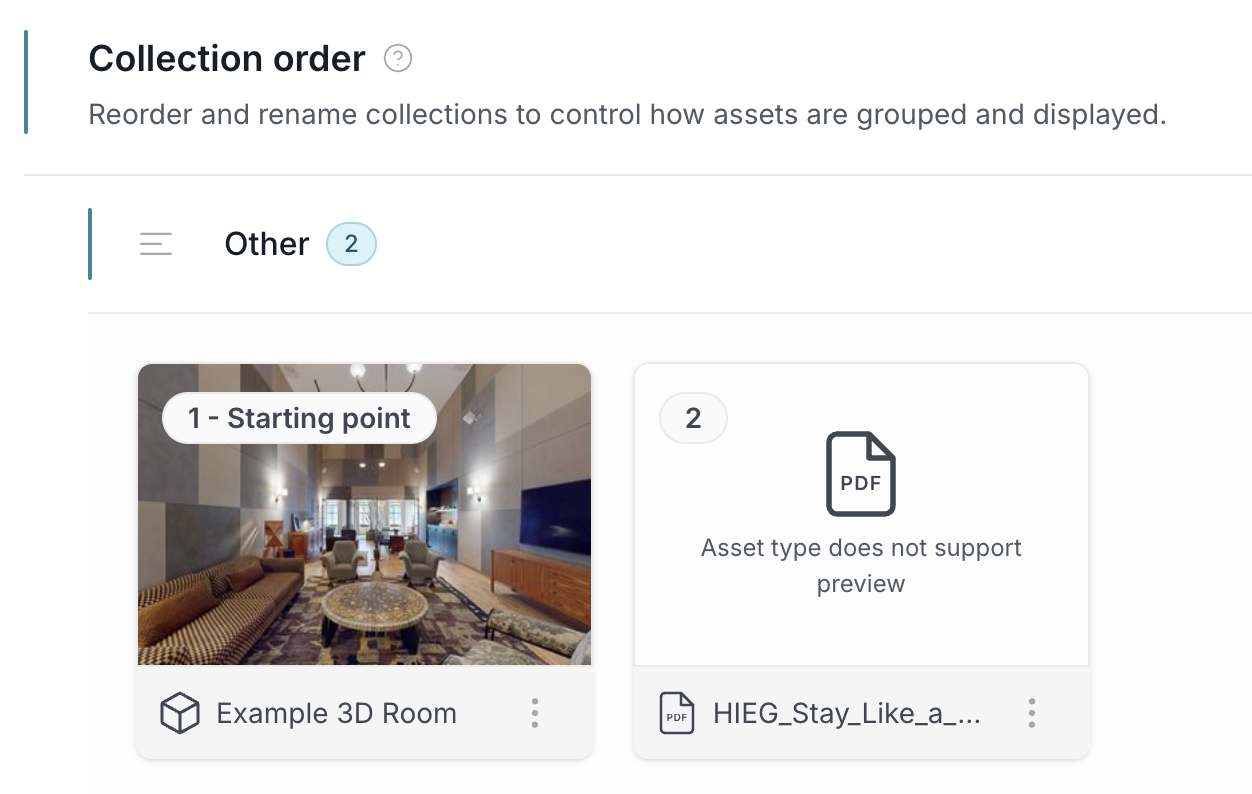Click the 'Asset type does not support preview' message
Image resolution: width=1252 pixels, height=794 pixels.
tap(861, 566)
